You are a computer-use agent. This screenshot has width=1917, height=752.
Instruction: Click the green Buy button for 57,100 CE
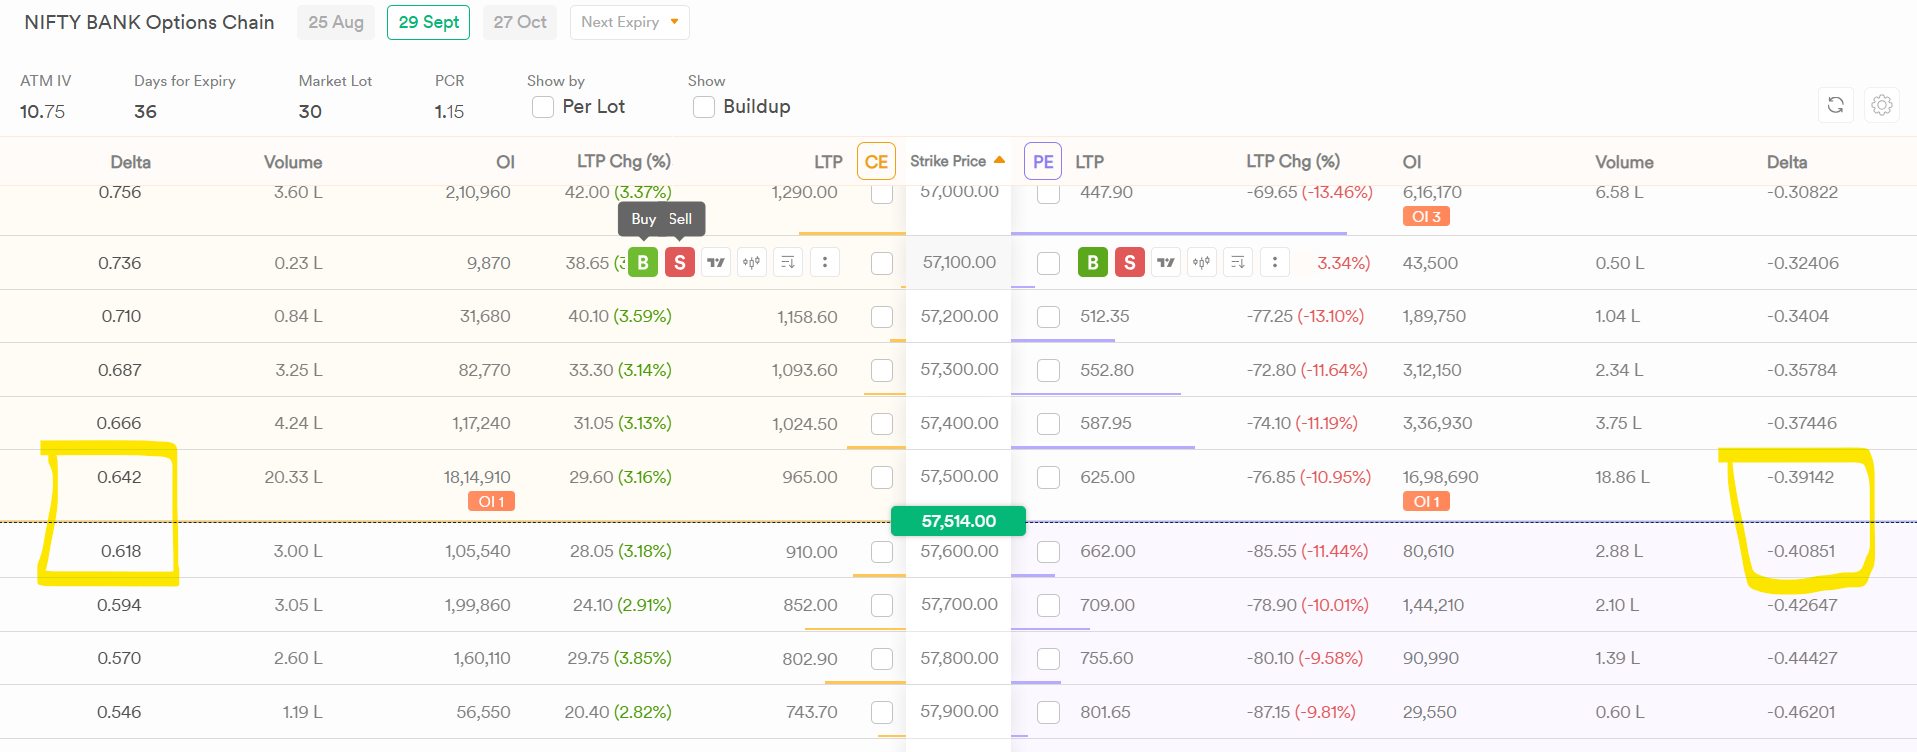tap(643, 263)
